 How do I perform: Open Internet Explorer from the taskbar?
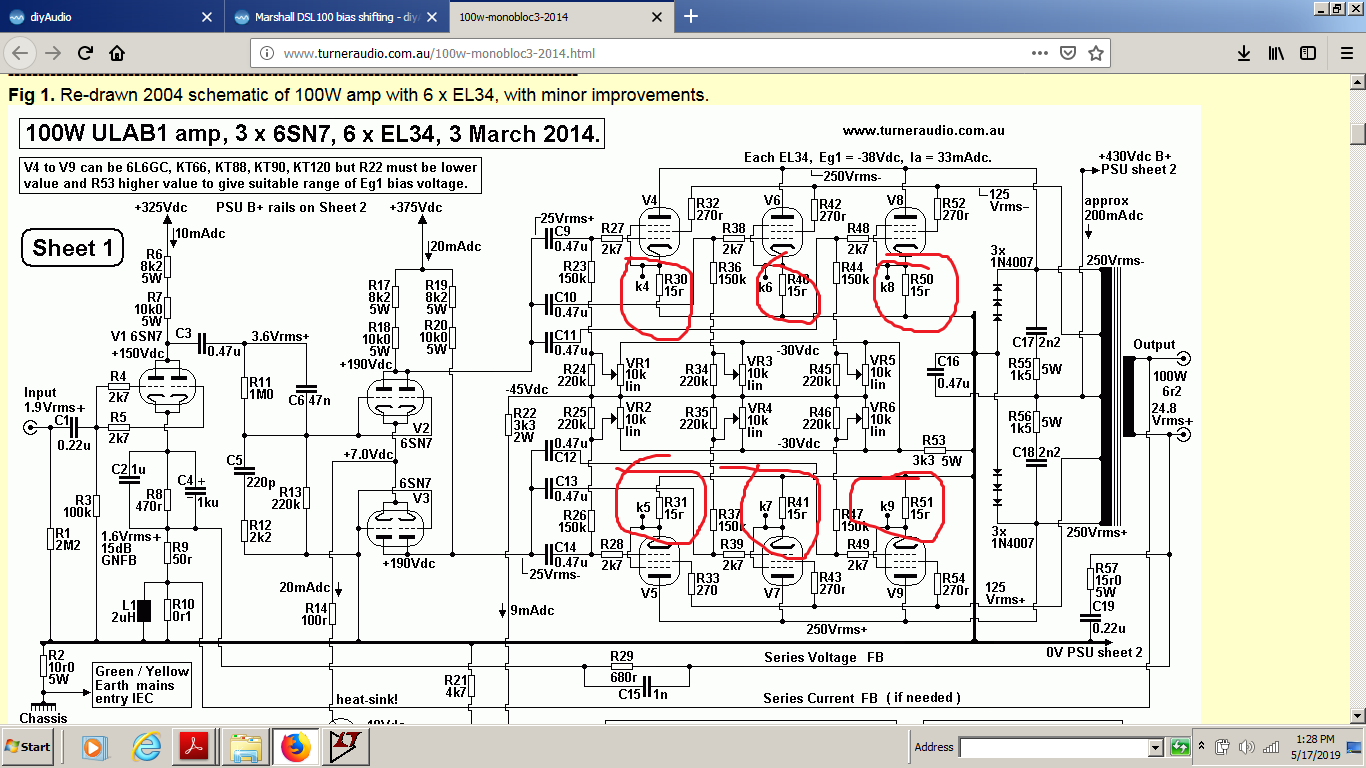pyautogui.click(x=146, y=747)
